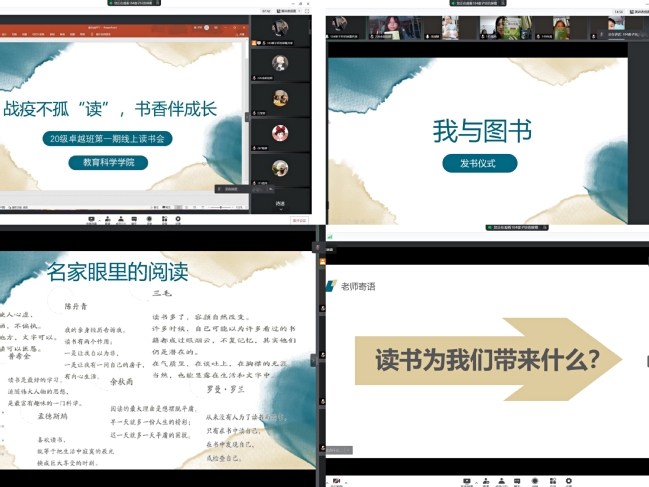Click the invite icon in top-left meeting toolbar

tap(109, 217)
